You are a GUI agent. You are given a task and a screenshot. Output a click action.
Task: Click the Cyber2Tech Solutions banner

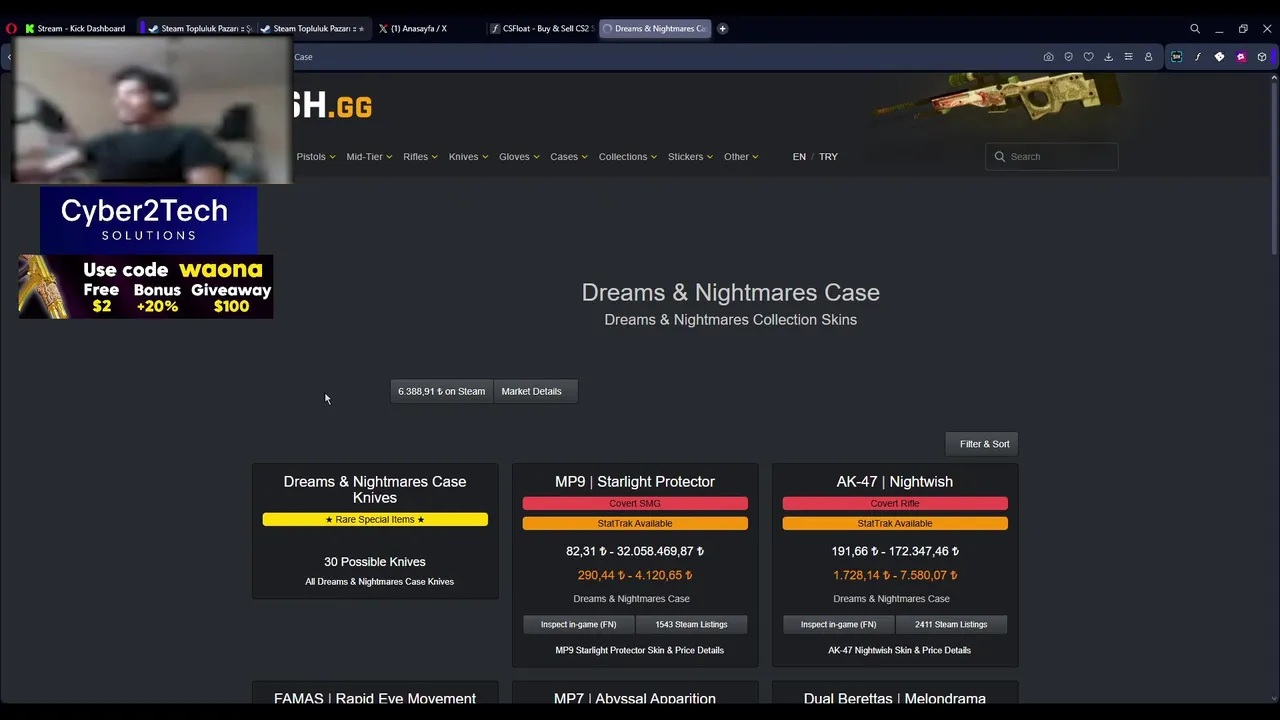tap(148, 220)
